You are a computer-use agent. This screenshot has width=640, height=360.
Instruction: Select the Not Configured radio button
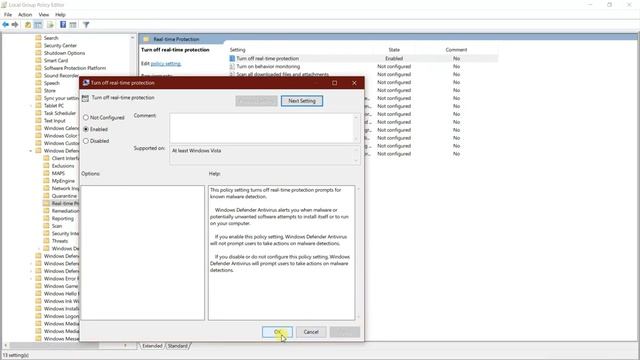click(86, 118)
